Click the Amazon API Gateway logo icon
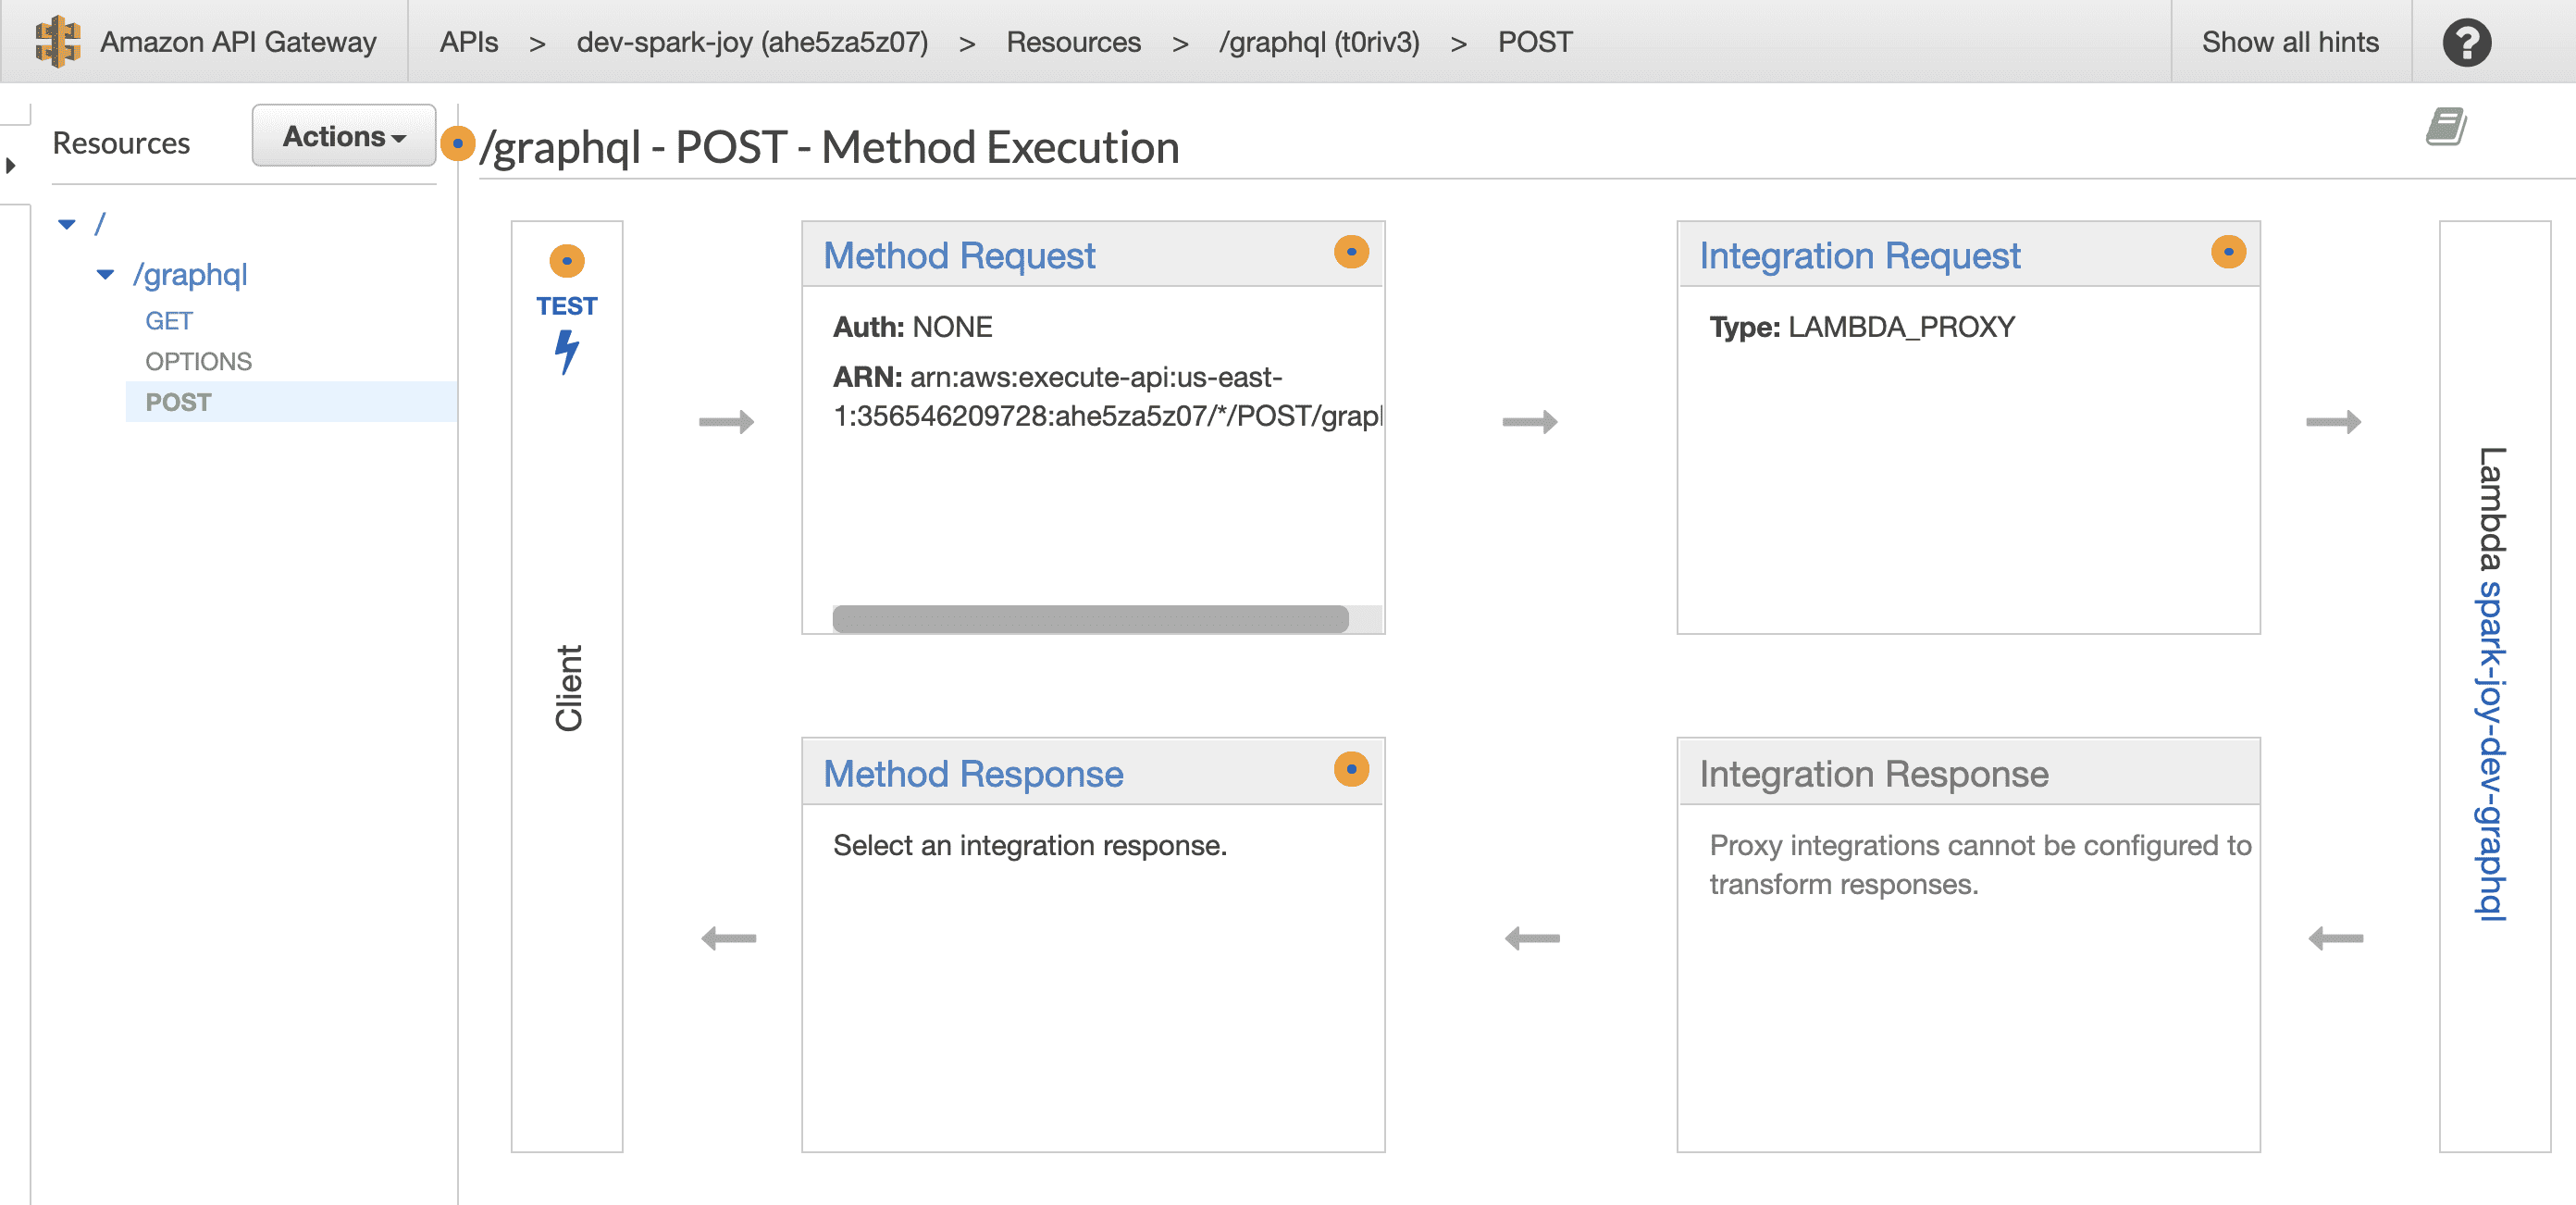2576x1205 pixels. coord(57,41)
